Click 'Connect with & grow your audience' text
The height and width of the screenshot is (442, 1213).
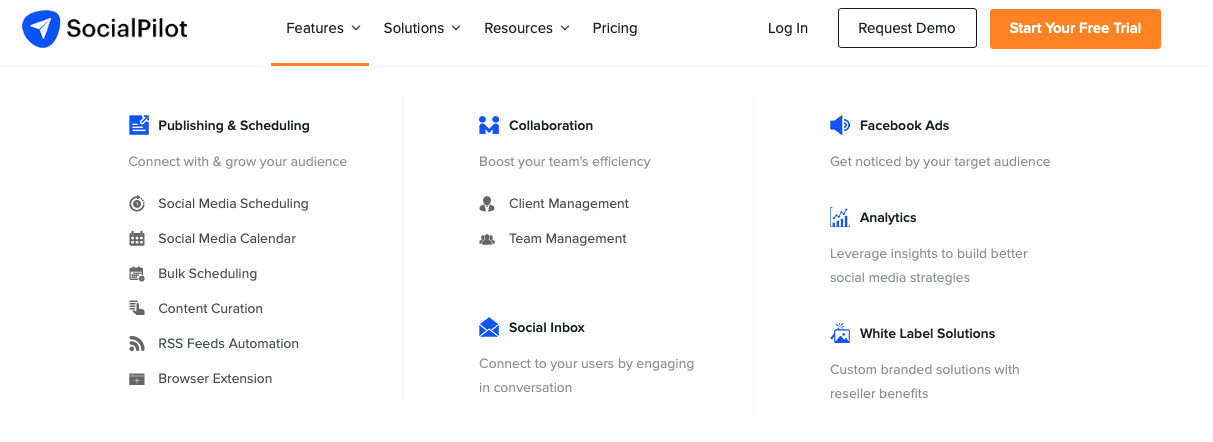pyautogui.click(x=238, y=161)
